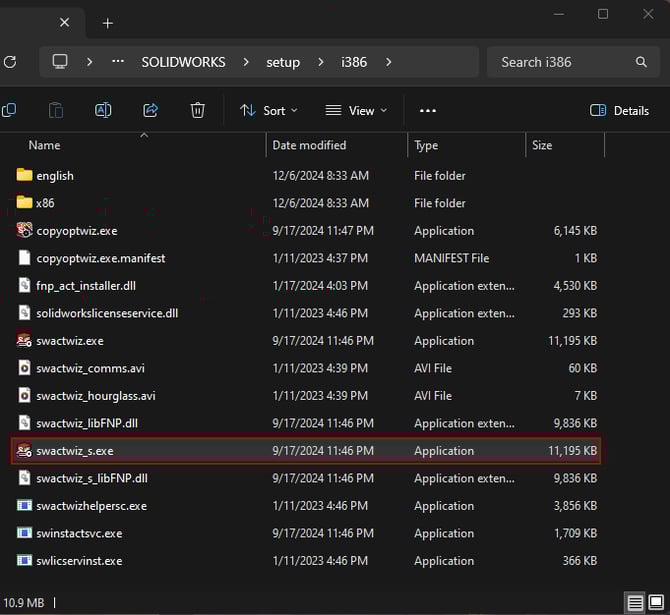This screenshot has height=615, width=670.
Task: Open the Sort dropdown
Action: coord(269,110)
